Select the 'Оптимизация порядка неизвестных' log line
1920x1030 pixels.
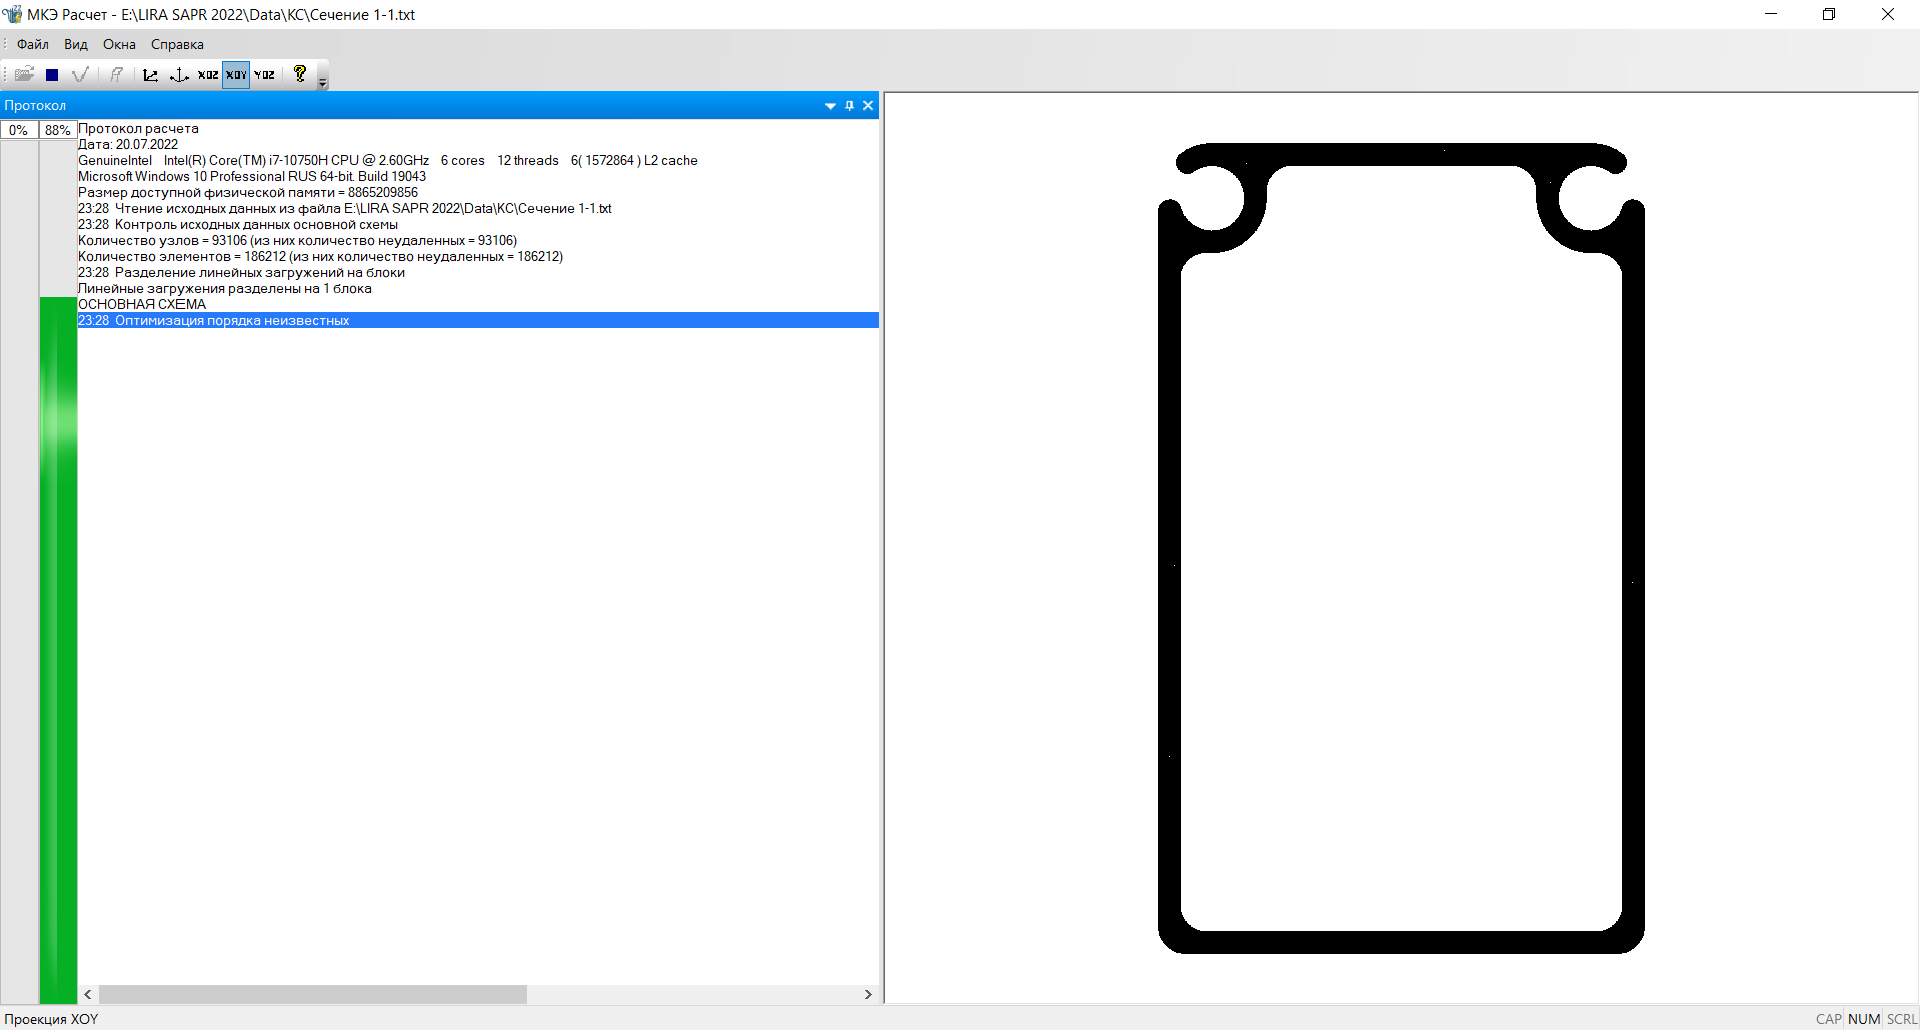pyautogui.click(x=232, y=320)
